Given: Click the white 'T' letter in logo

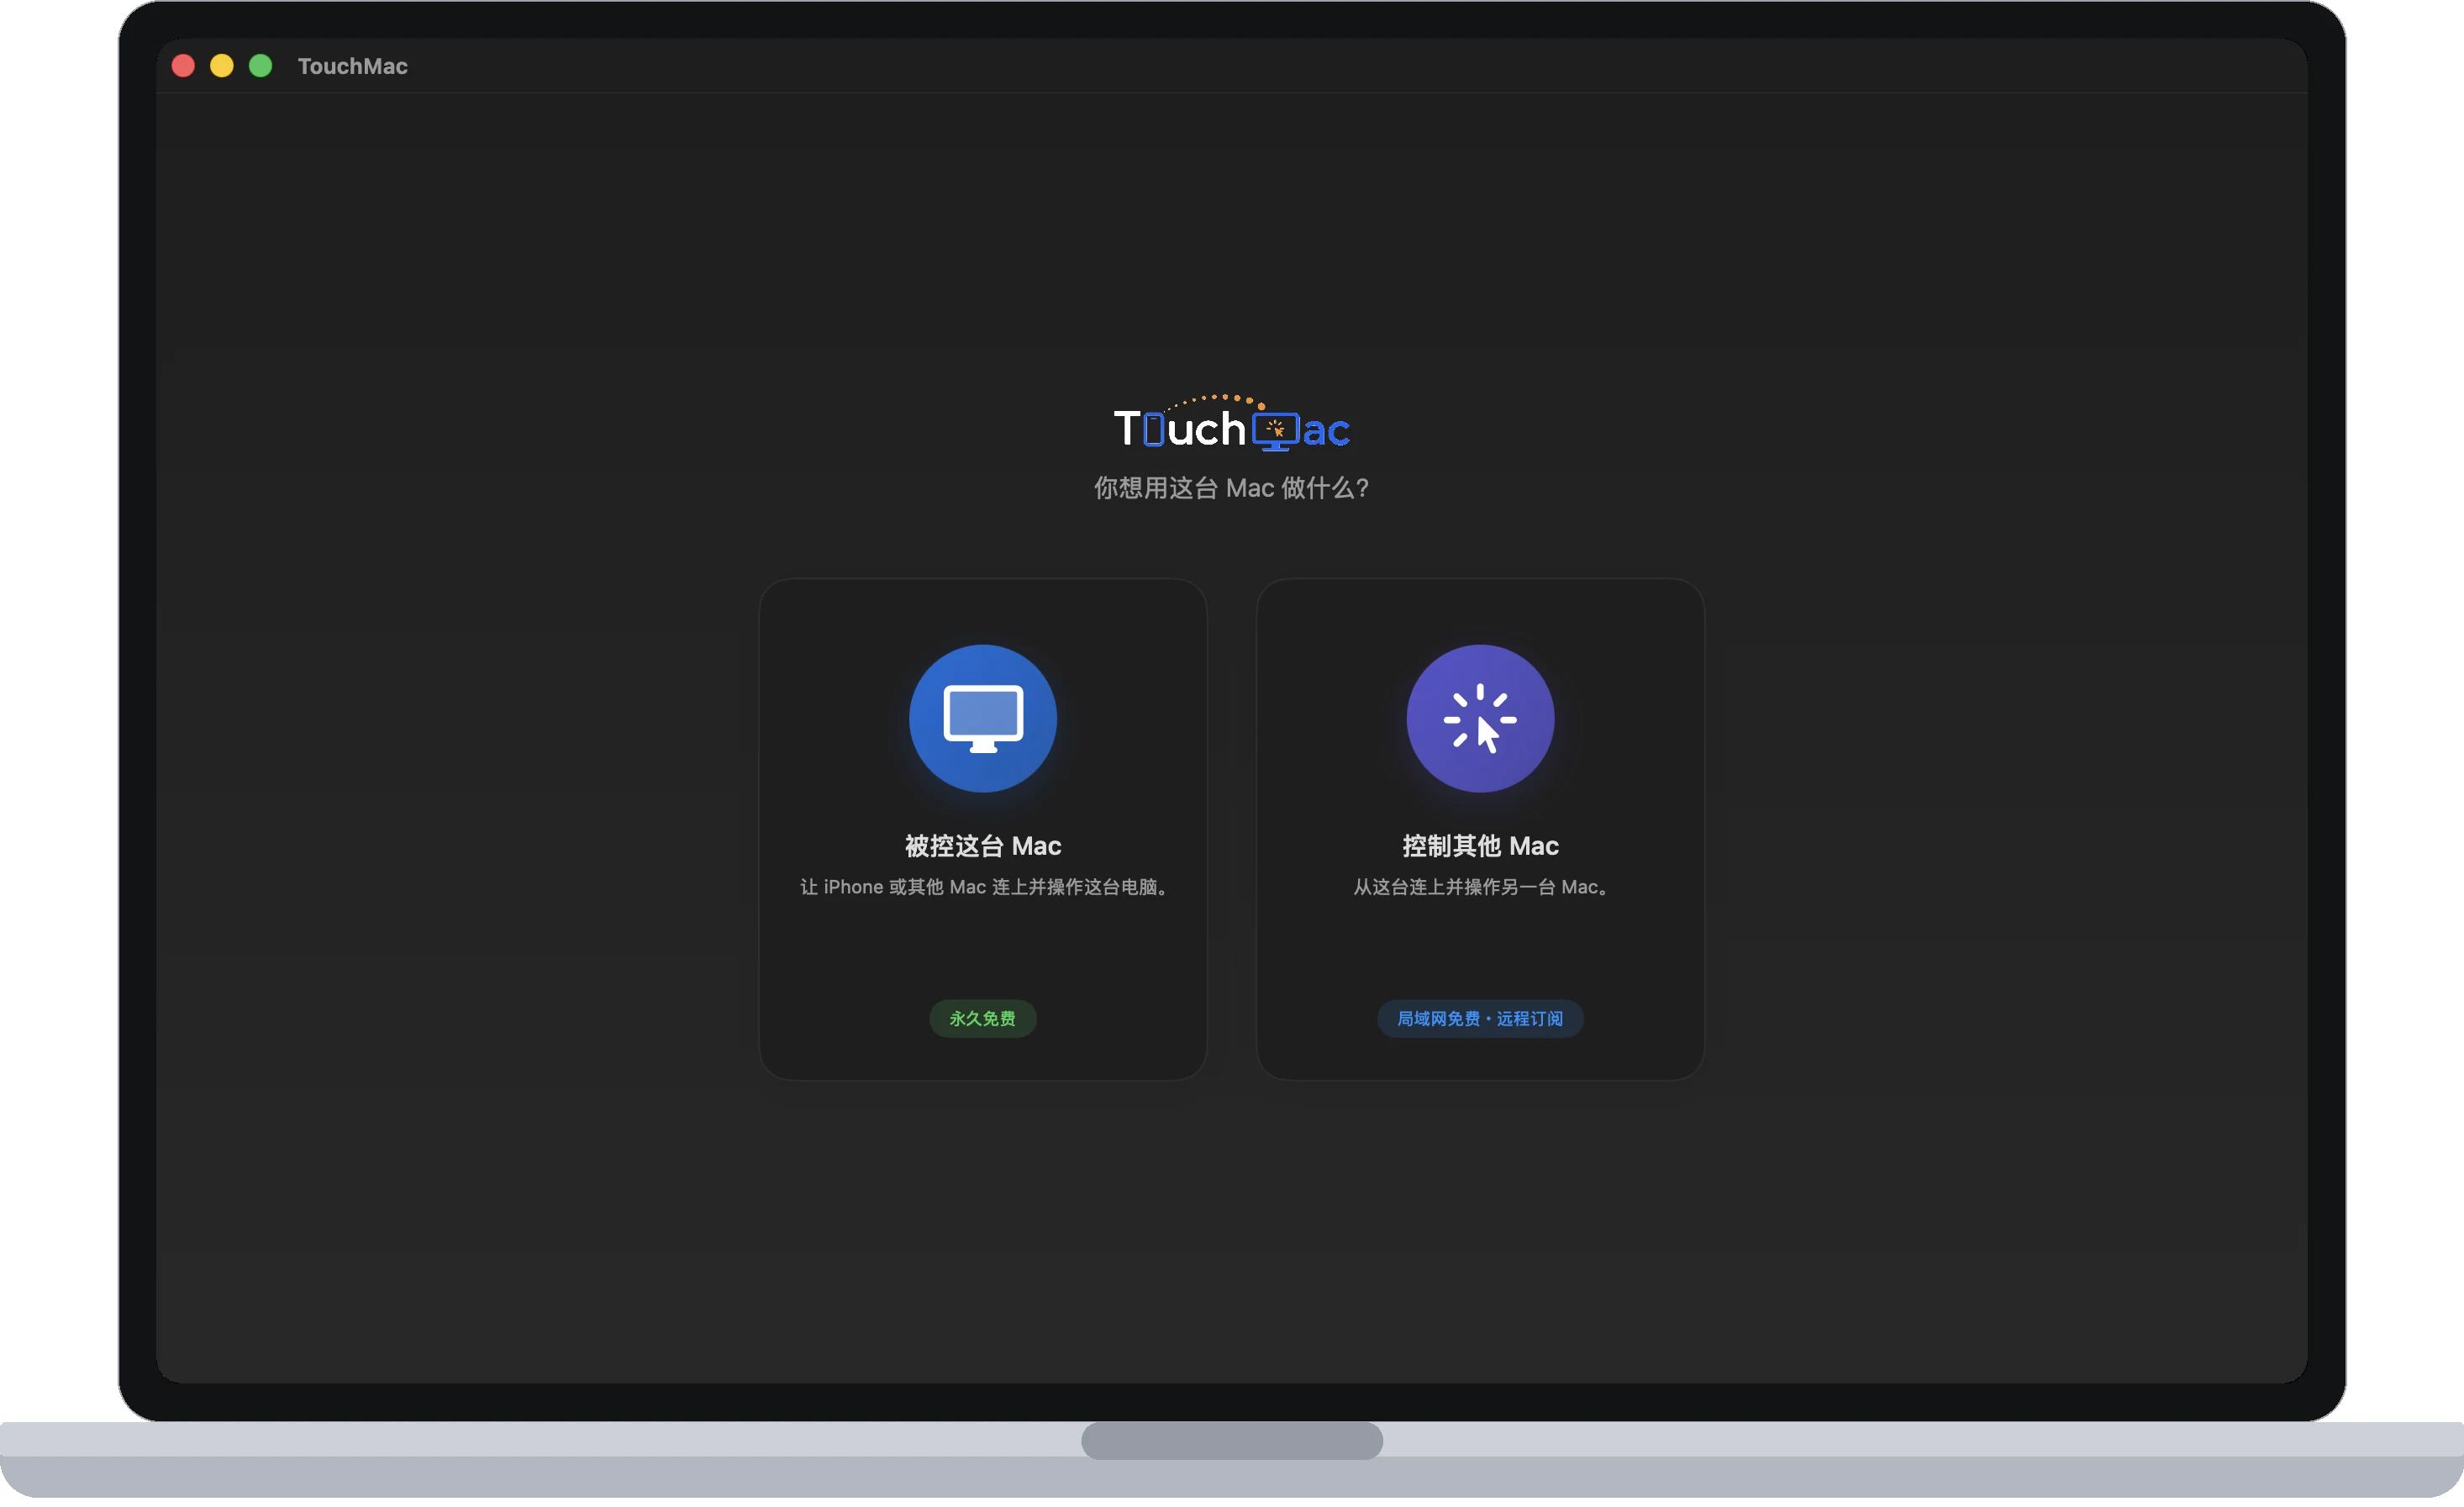Looking at the screenshot, I should point(1127,428).
